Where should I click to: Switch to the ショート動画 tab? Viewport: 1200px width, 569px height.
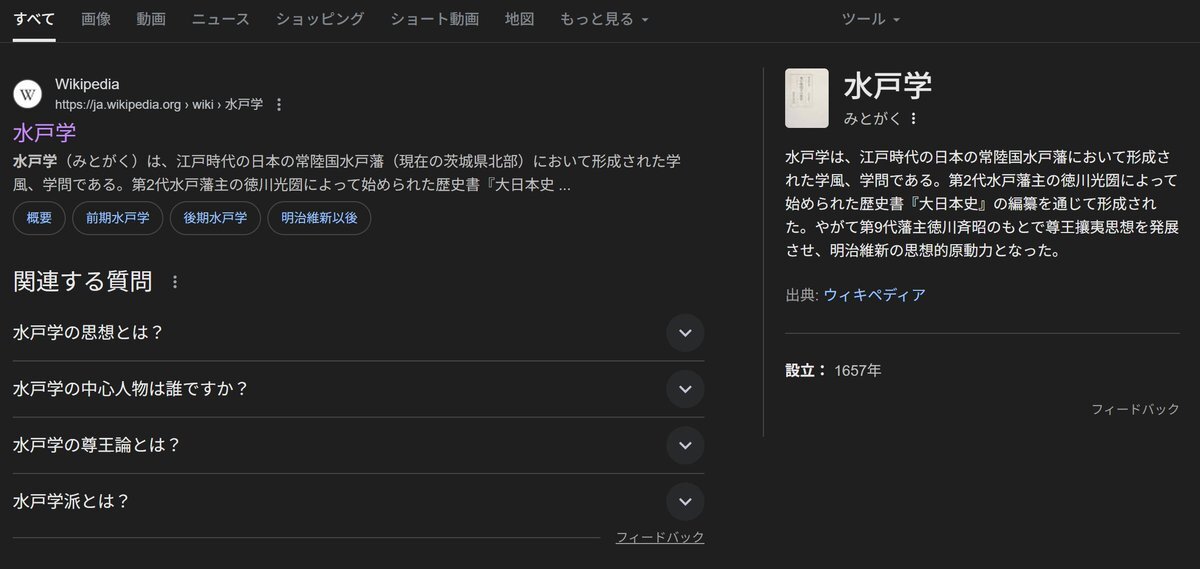pyautogui.click(x=435, y=19)
